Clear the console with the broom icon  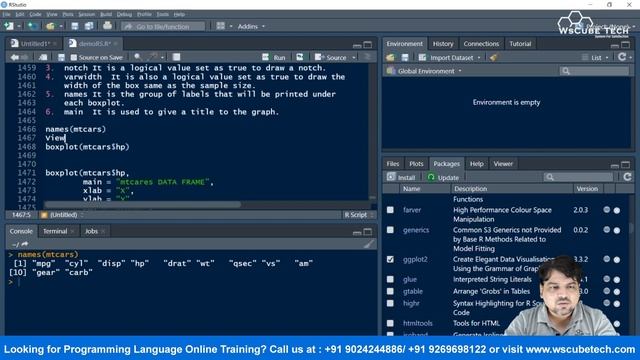[x=369, y=244]
